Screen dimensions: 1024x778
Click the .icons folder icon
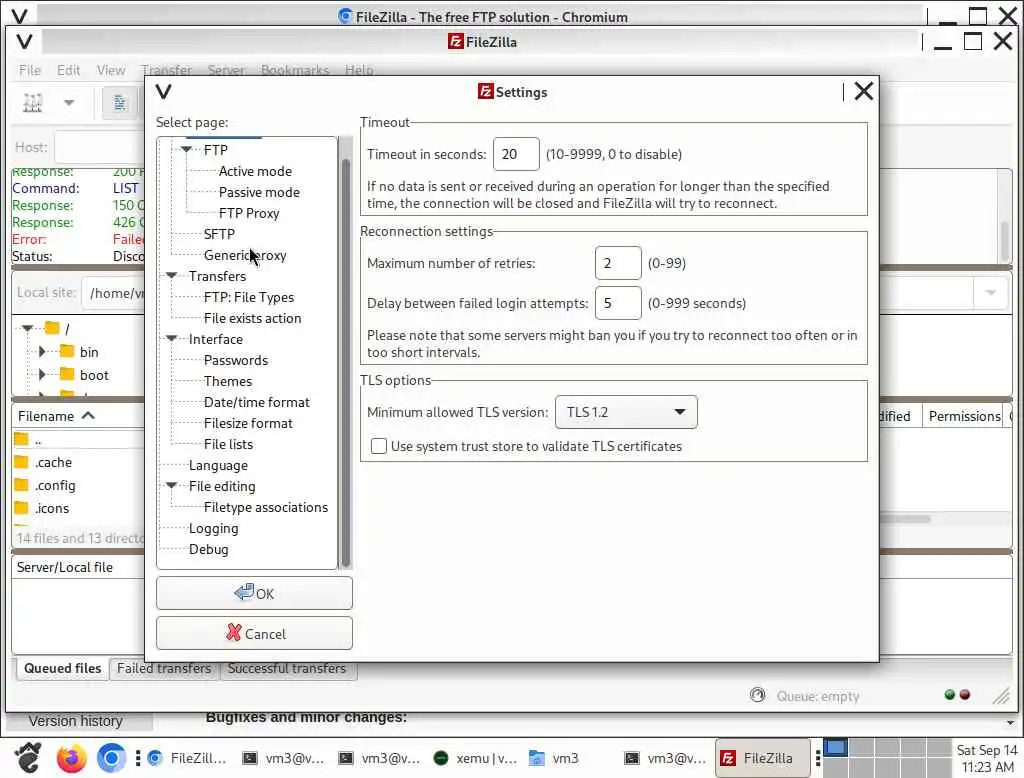(x=22, y=508)
